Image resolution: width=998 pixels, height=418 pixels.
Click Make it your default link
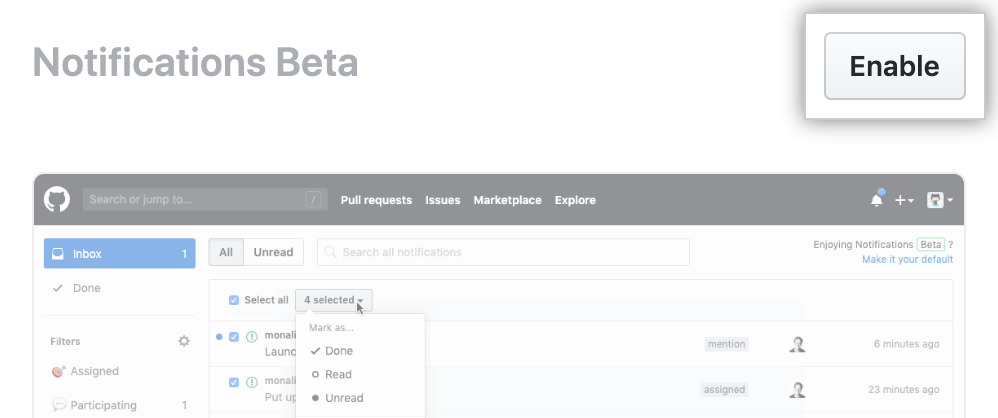907,259
